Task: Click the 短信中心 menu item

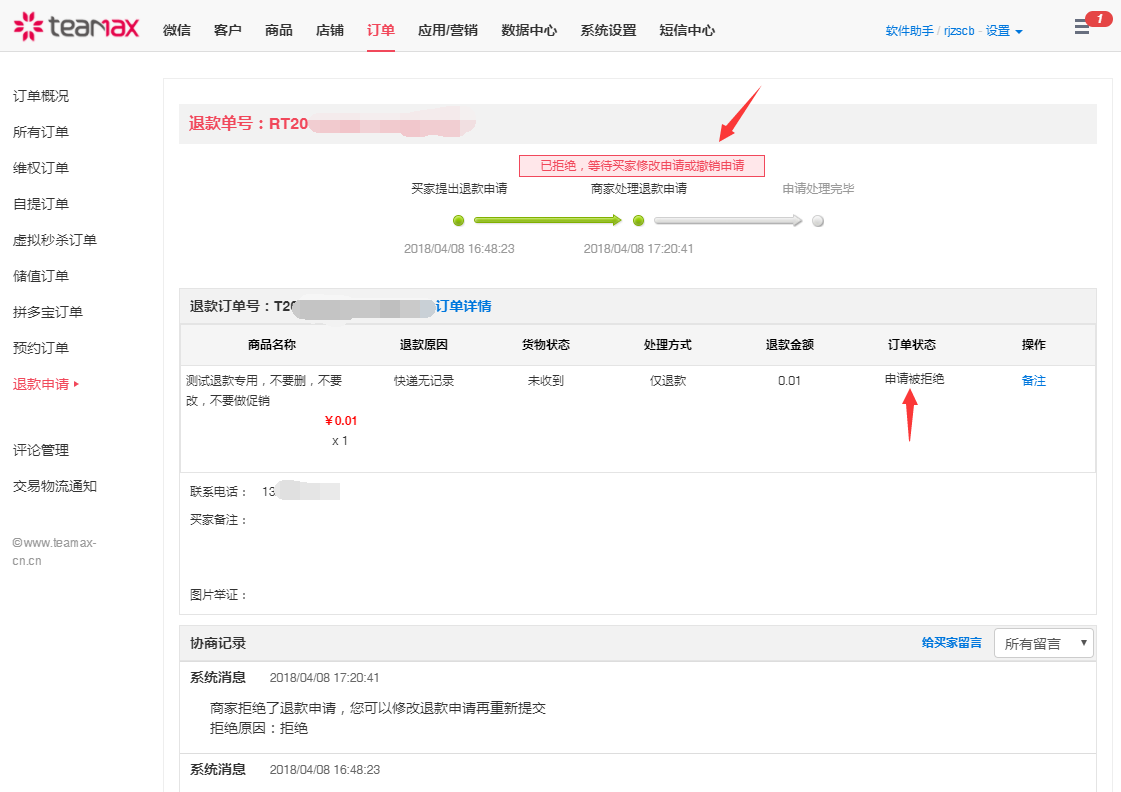Action: (687, 30)
